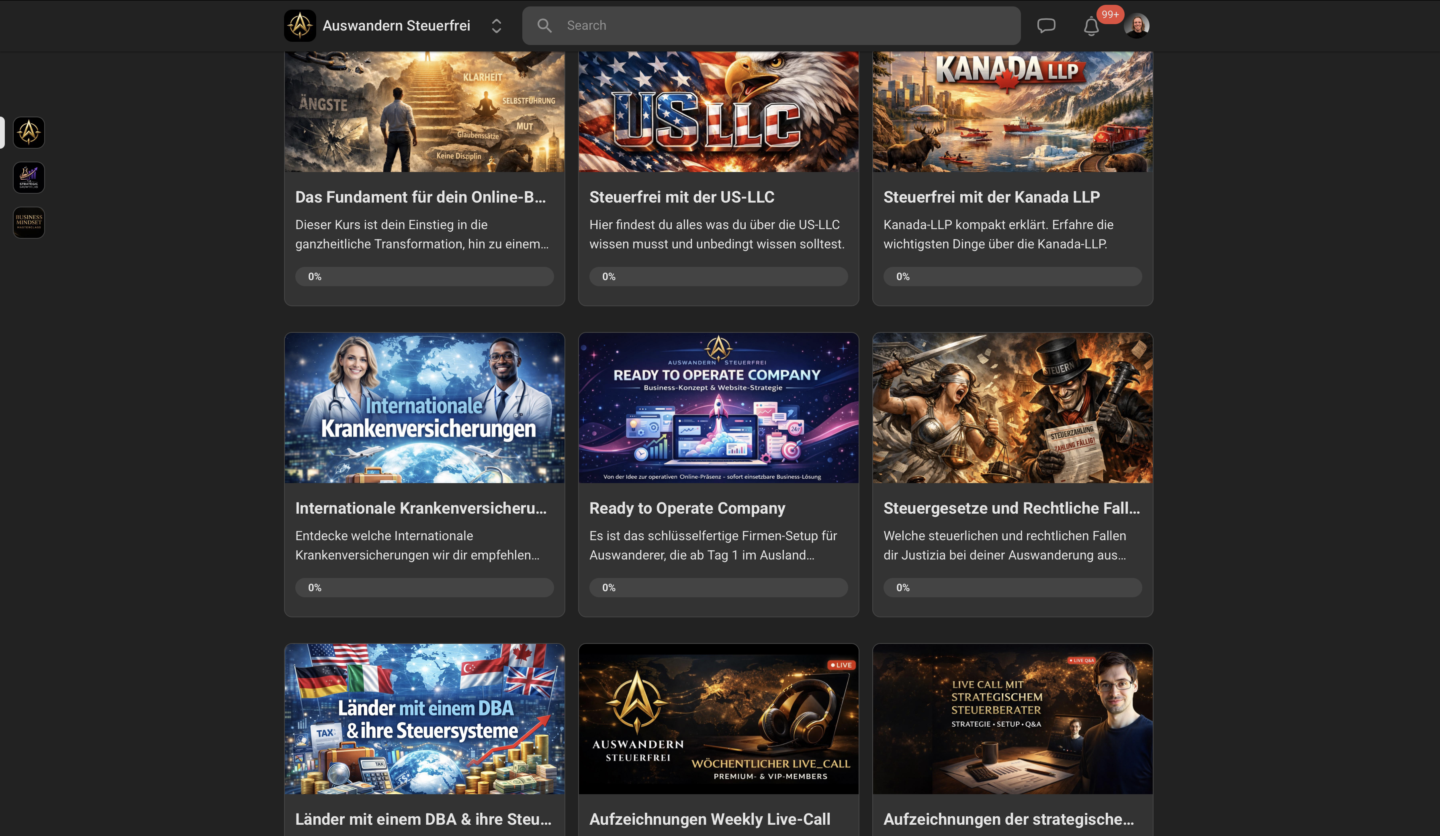1440x836 pixels.
Task: Open the Business Mindset community icon
Action: coord(28,223)
